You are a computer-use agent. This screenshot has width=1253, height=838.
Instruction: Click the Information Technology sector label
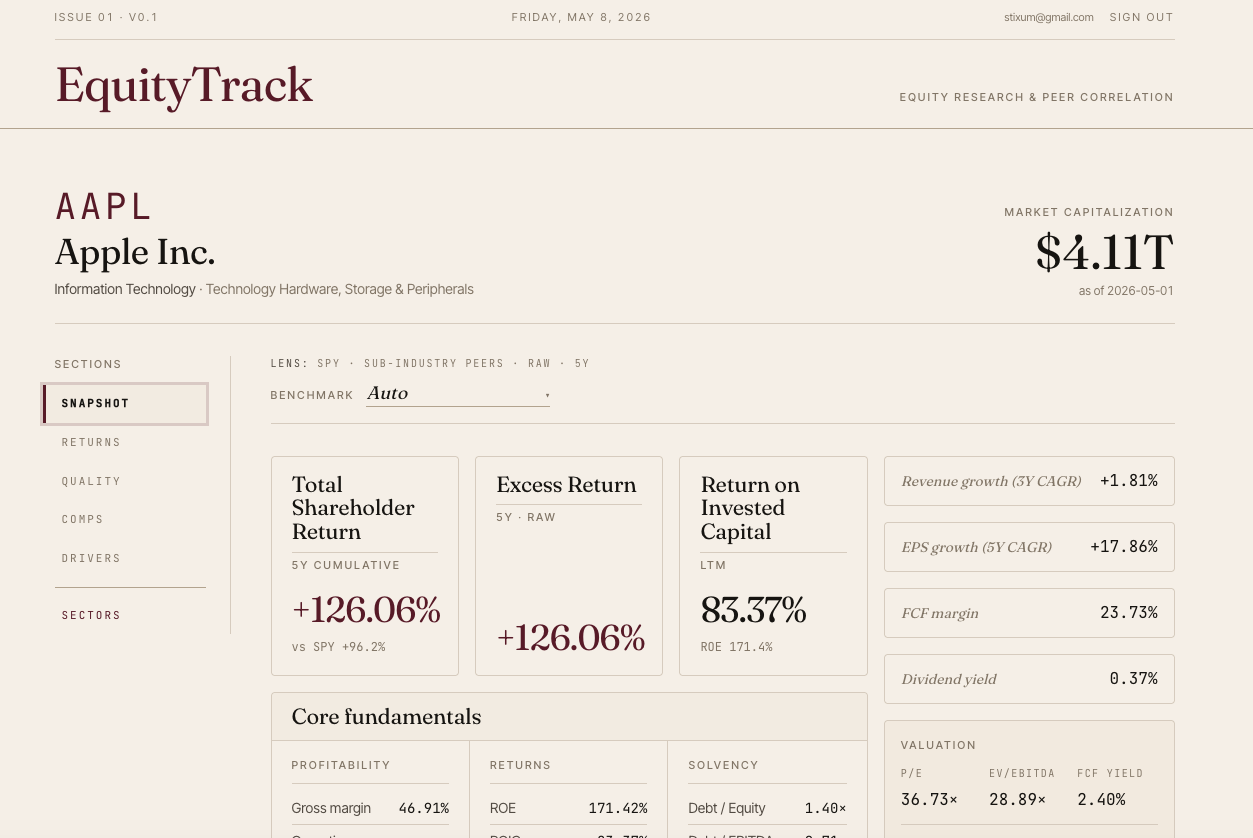(125, 289)
